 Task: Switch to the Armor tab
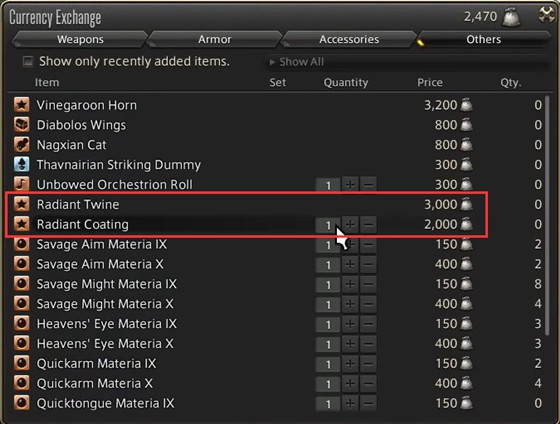[x=215, y=39]
